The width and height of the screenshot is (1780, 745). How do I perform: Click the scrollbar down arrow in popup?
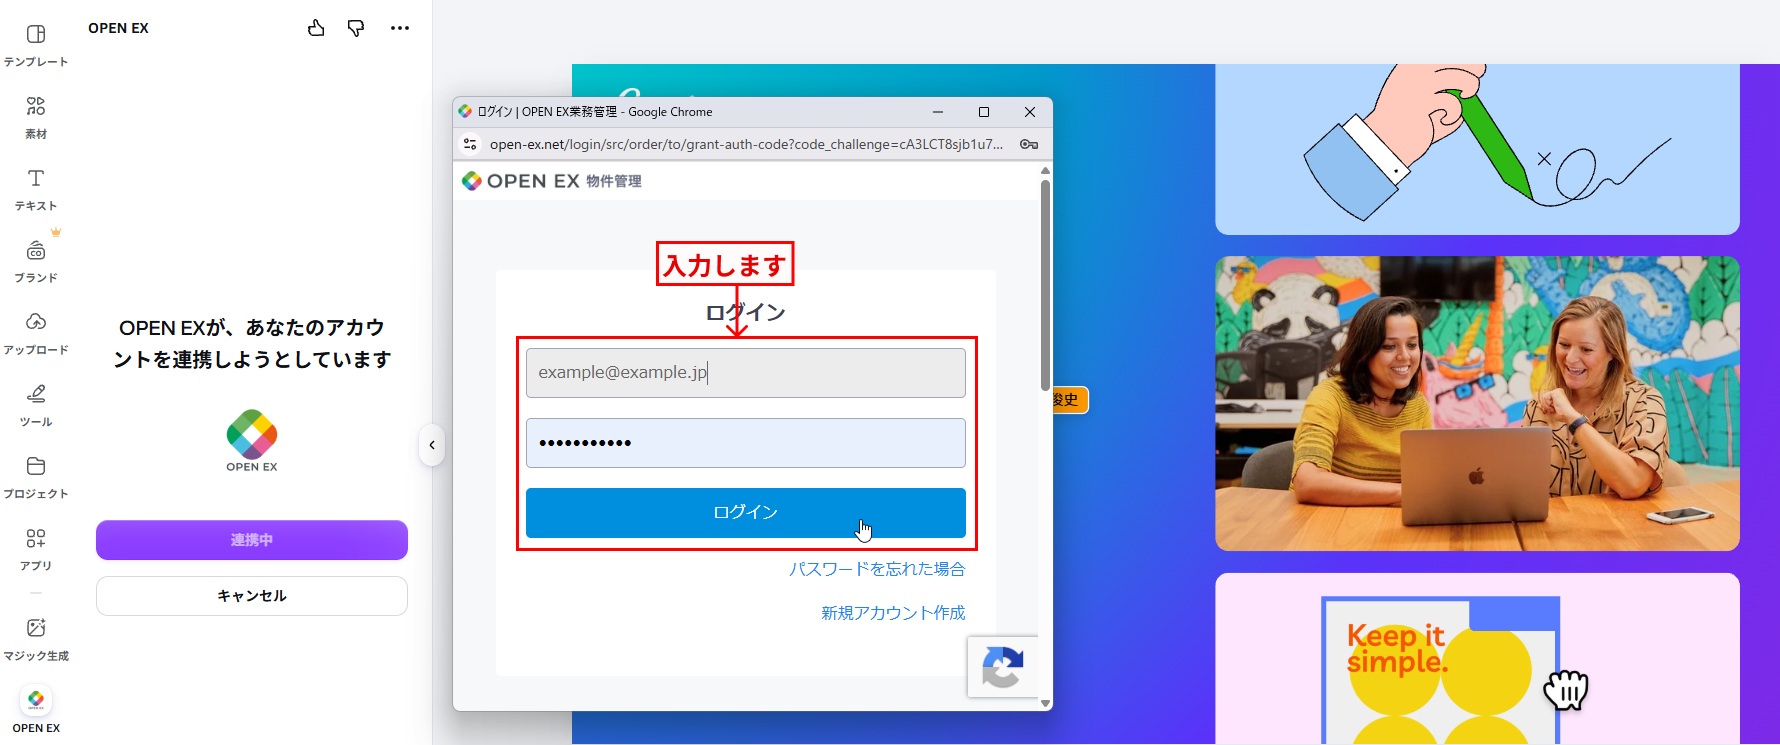1045,703
